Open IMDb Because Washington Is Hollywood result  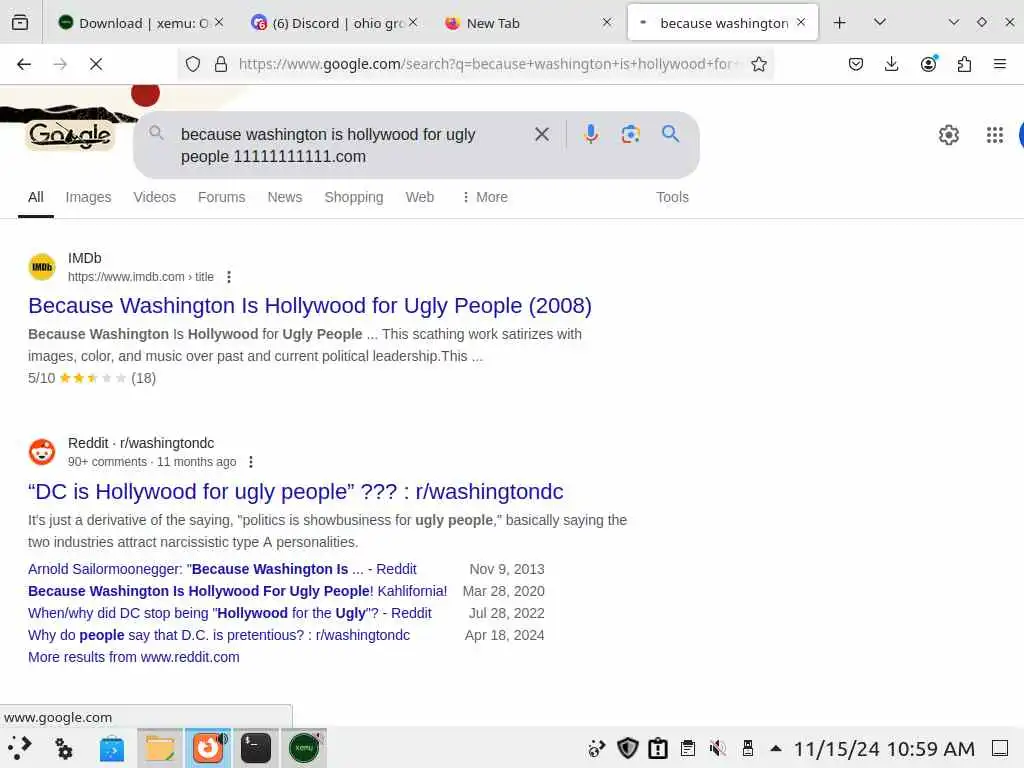[x=310, y=306]
